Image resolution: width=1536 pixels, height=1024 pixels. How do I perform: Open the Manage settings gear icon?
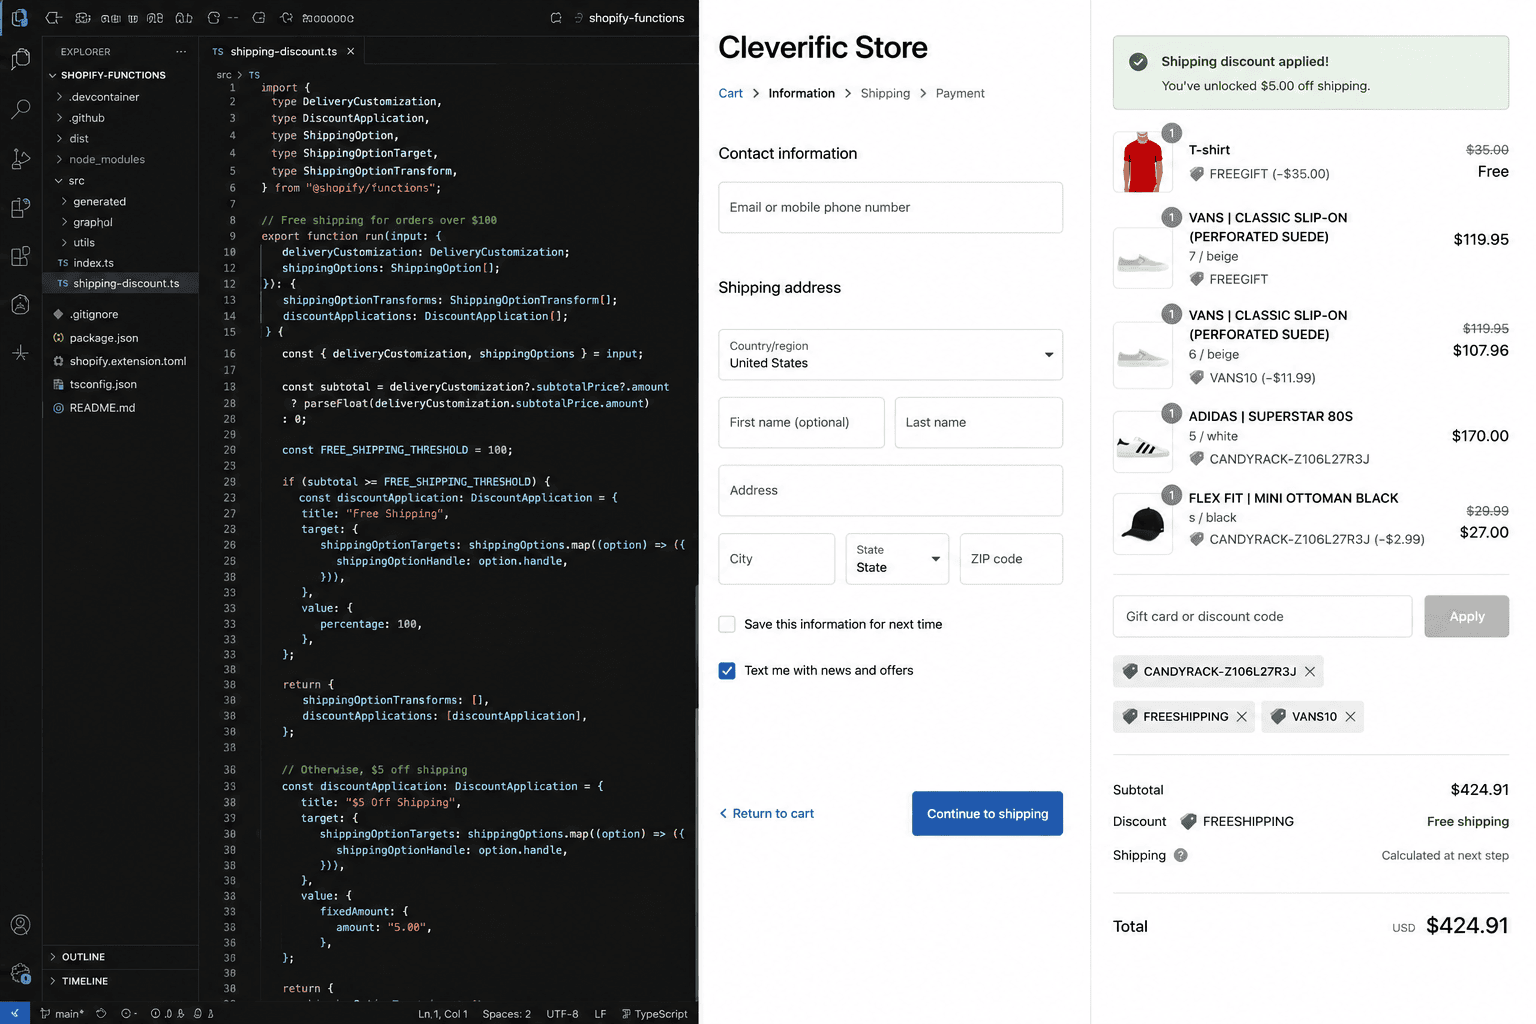[x=20, y=973]
